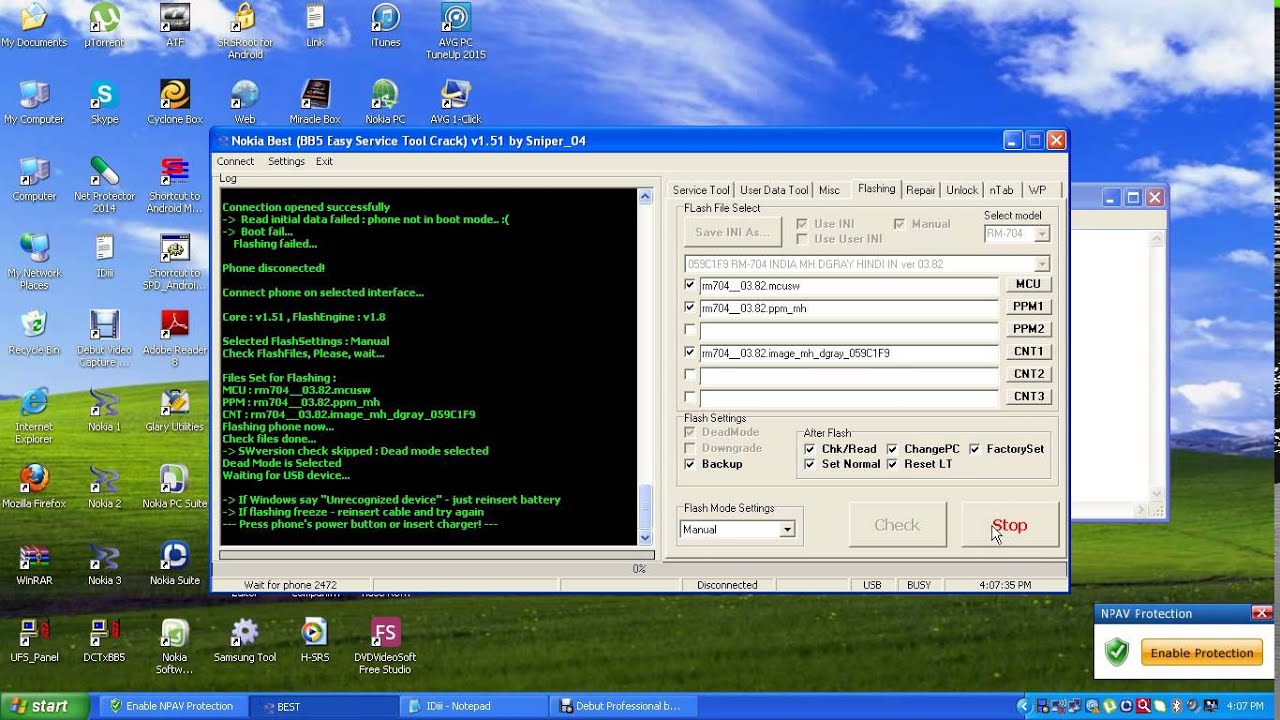1280x720 pixels.
Task: Launch Debut Video Capture desktop icon
Action: coord(104,338)
